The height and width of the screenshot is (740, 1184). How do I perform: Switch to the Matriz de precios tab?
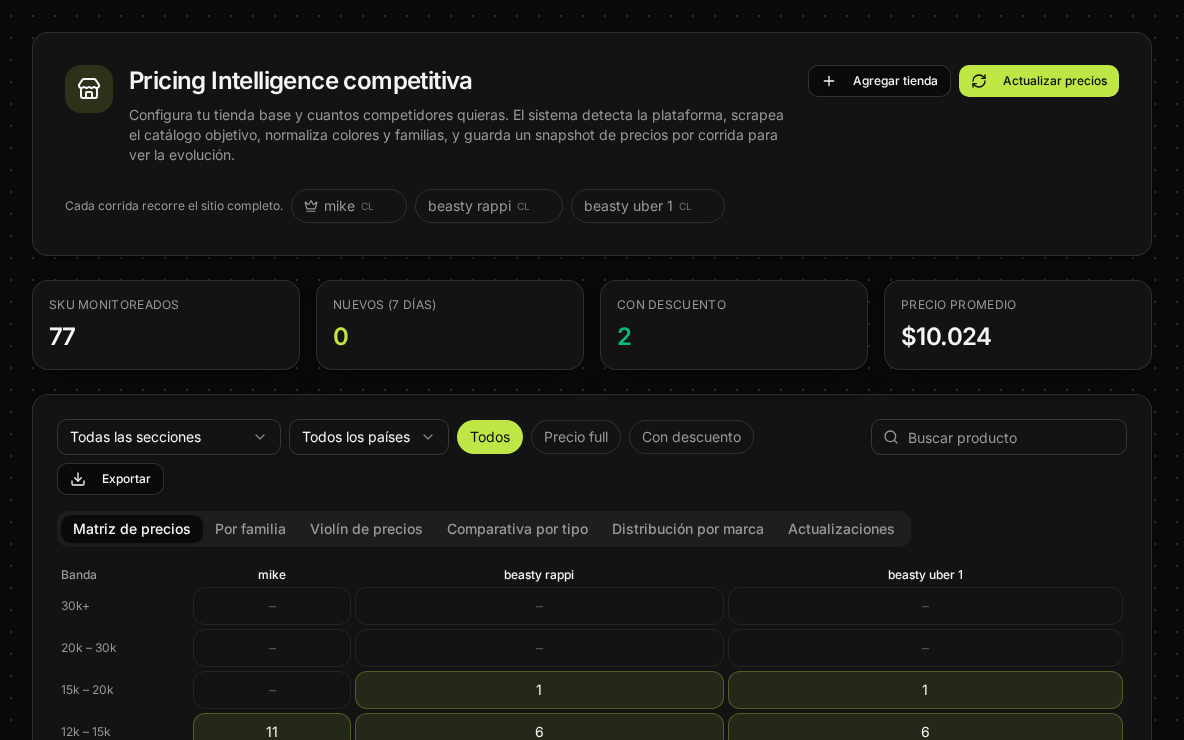point(131,529)
